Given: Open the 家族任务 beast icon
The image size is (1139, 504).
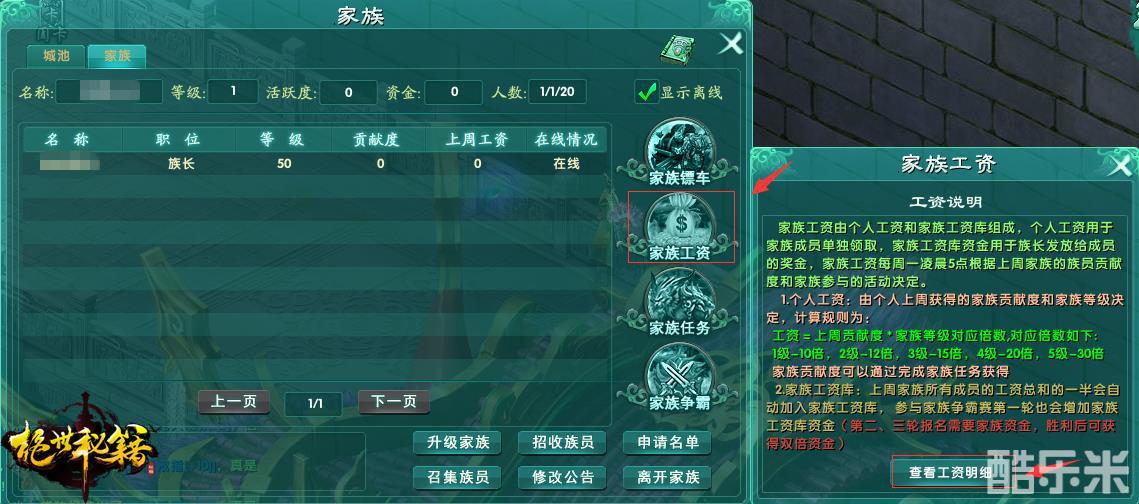Looking at the screenshot, I should 680,302.
